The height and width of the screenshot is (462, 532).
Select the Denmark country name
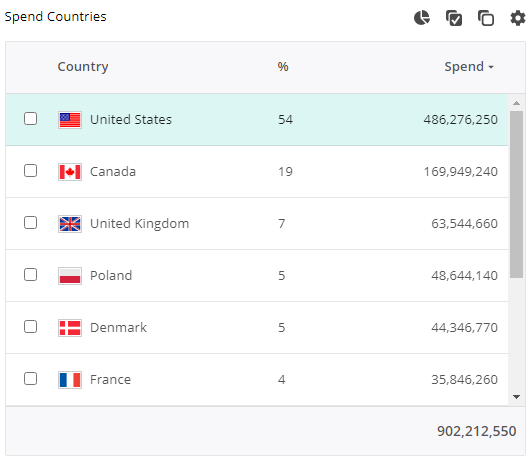(118, 328)
